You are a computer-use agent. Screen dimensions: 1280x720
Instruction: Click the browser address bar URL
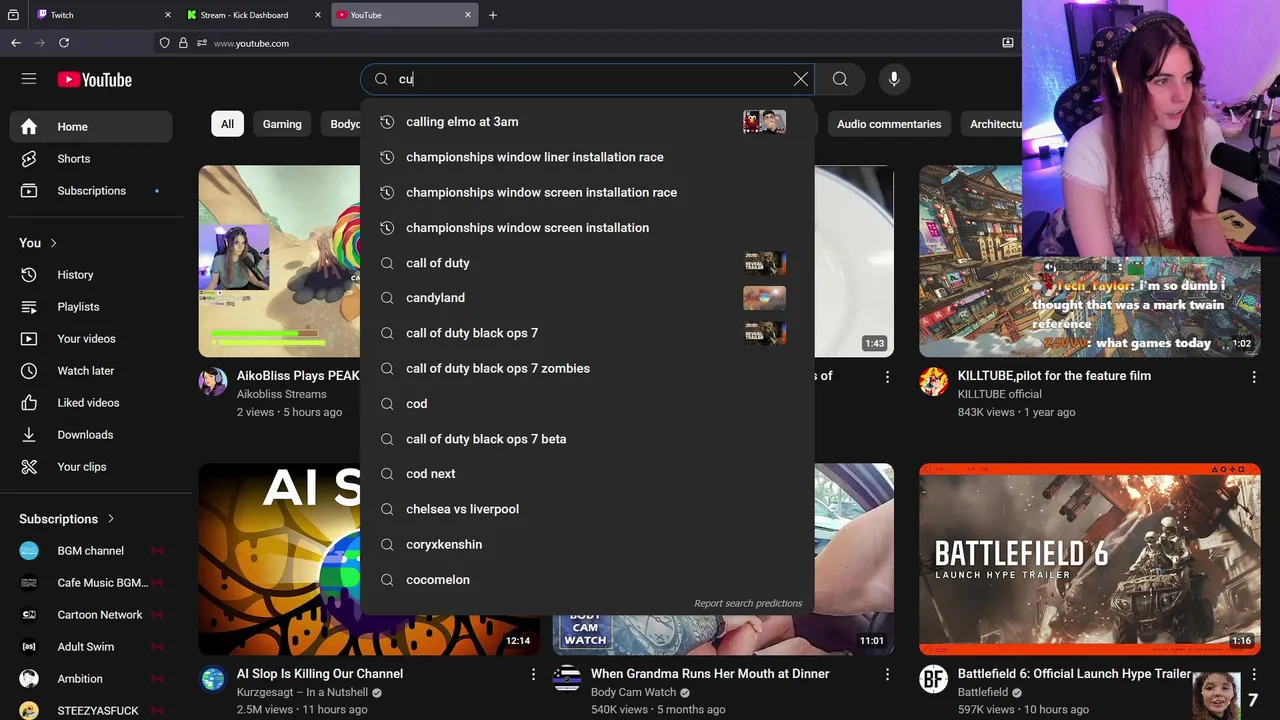click(x=251, y=43)
